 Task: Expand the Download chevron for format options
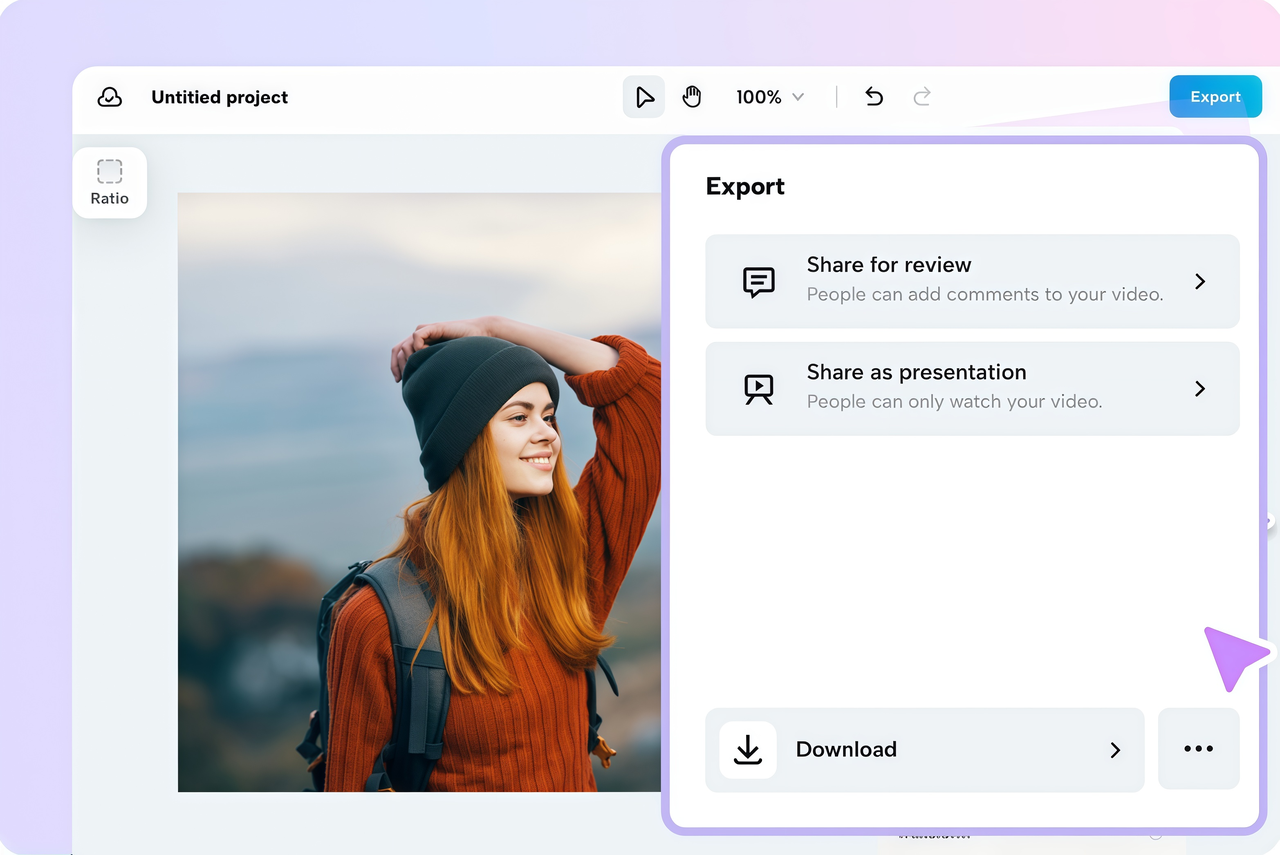[1114, 749]
